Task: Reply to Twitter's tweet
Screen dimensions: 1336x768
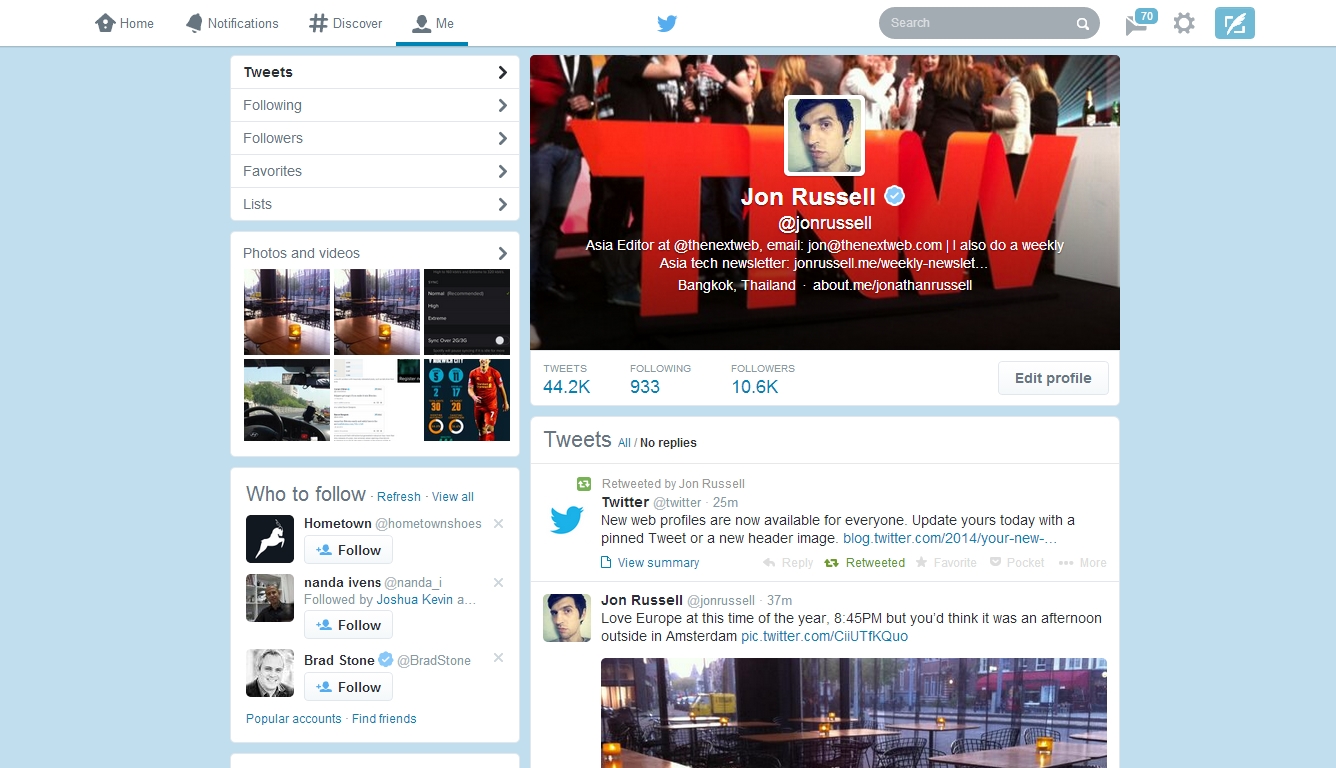Action: [788, 563]
